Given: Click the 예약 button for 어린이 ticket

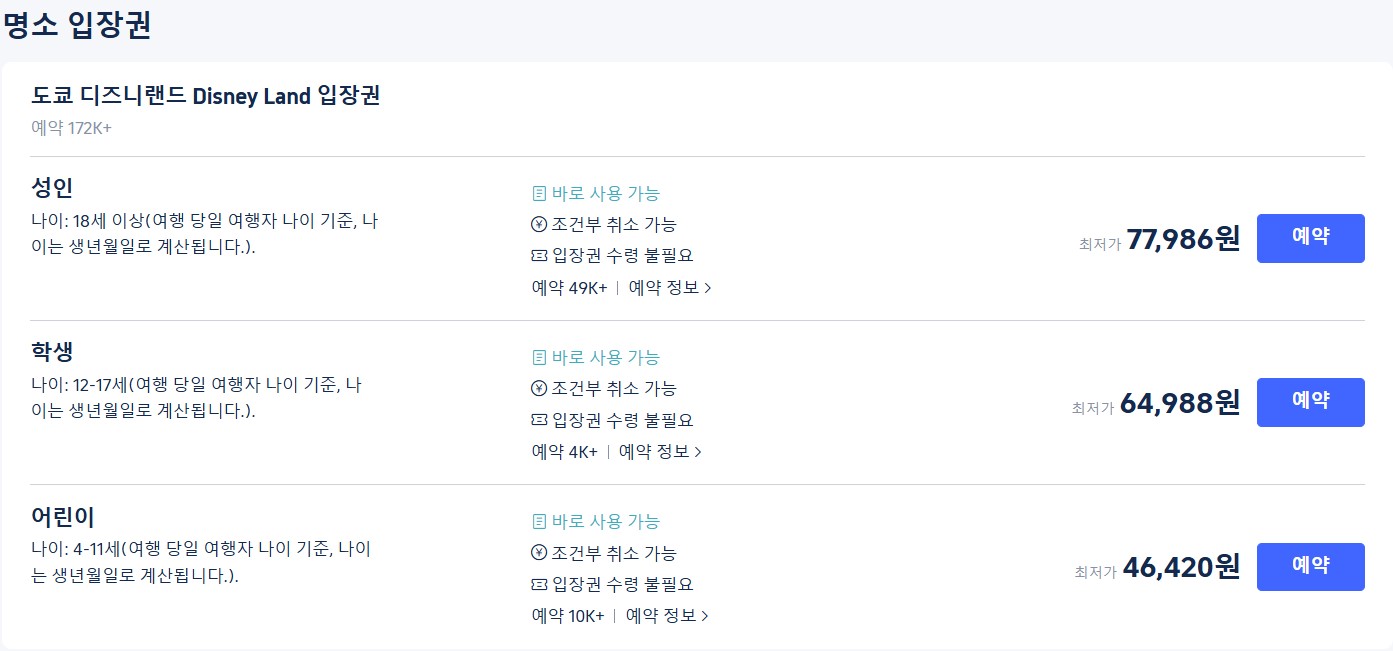Looking at the screenshot, I should pyautogui.click(x=1310, y=566).
